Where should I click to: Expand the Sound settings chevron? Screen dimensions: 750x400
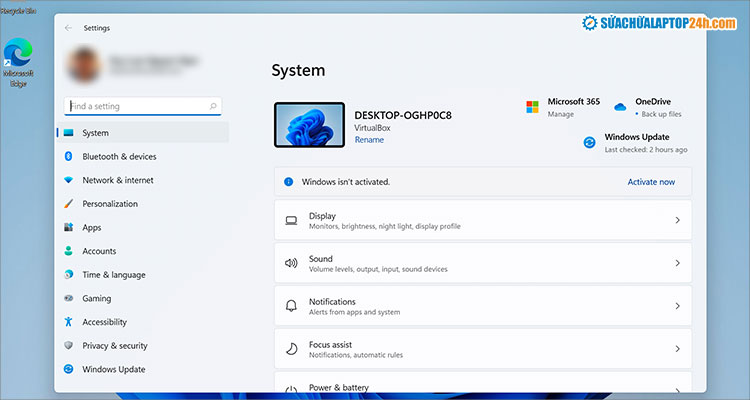[677, 263]
